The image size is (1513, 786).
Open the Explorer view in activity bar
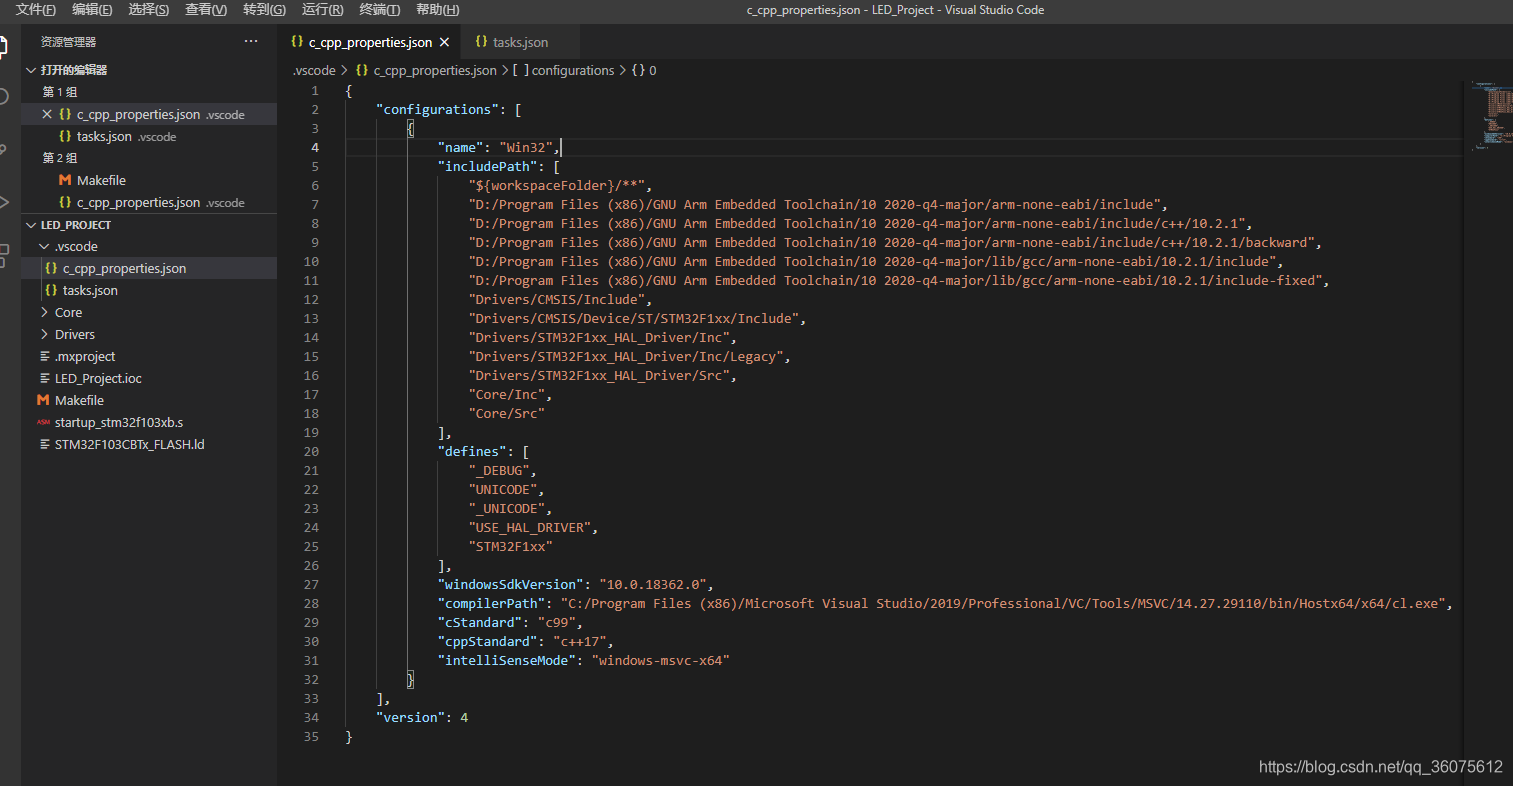[x=4, y=46]
